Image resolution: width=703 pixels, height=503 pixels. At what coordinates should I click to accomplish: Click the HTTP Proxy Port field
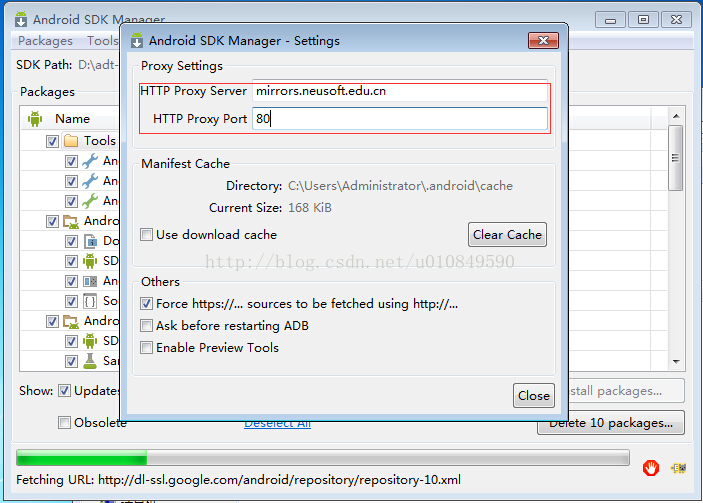399,119
